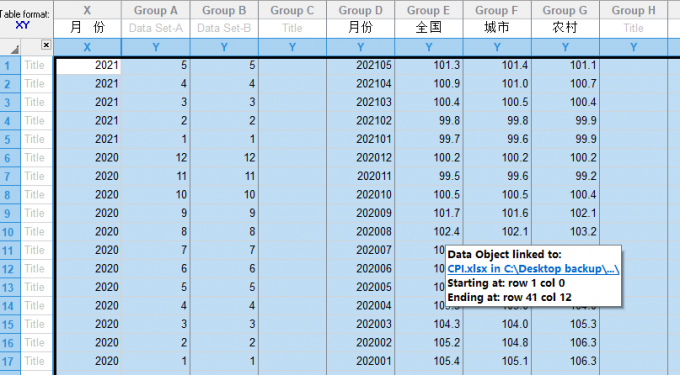Select the 城市 value 104.8
This screenshot has height=375, width=680.
click(x=497, y=343)
